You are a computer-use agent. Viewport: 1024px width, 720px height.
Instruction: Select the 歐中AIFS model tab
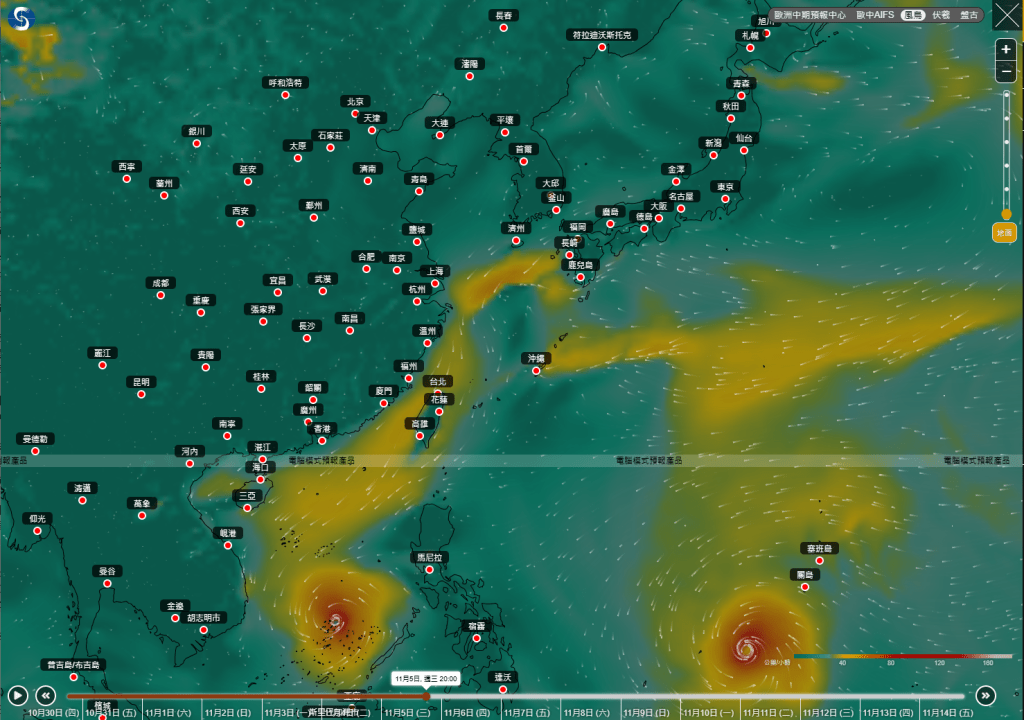875,15
